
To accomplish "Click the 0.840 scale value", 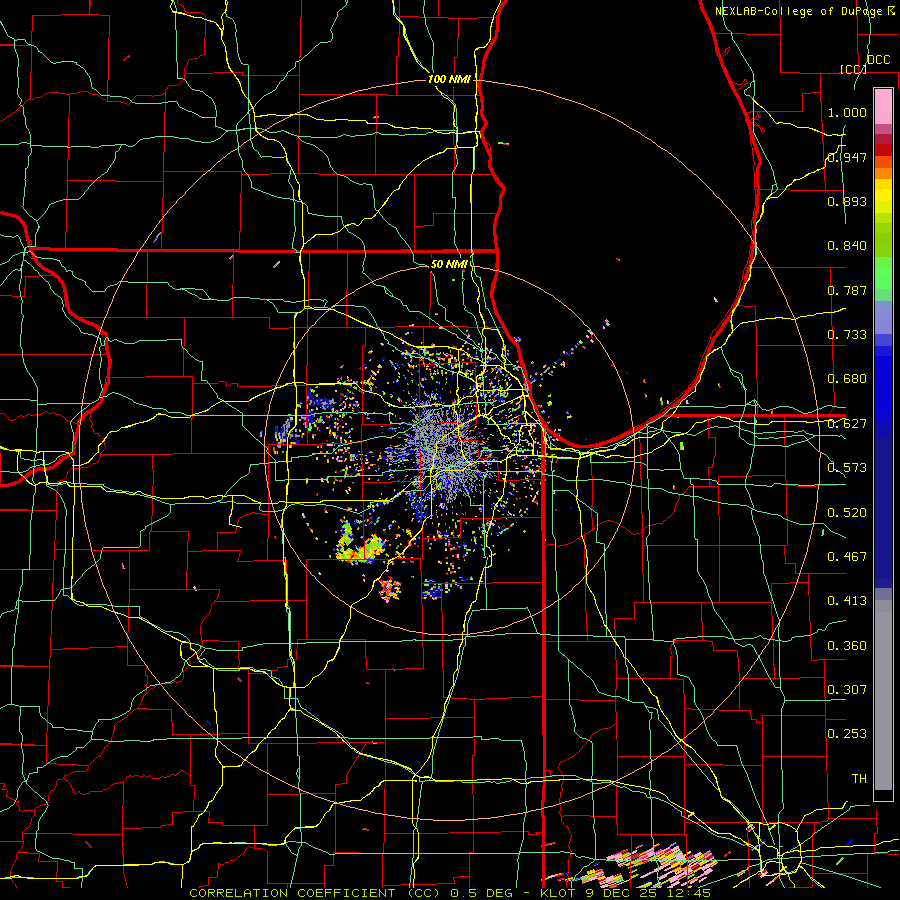I will (x=847, y=246).
